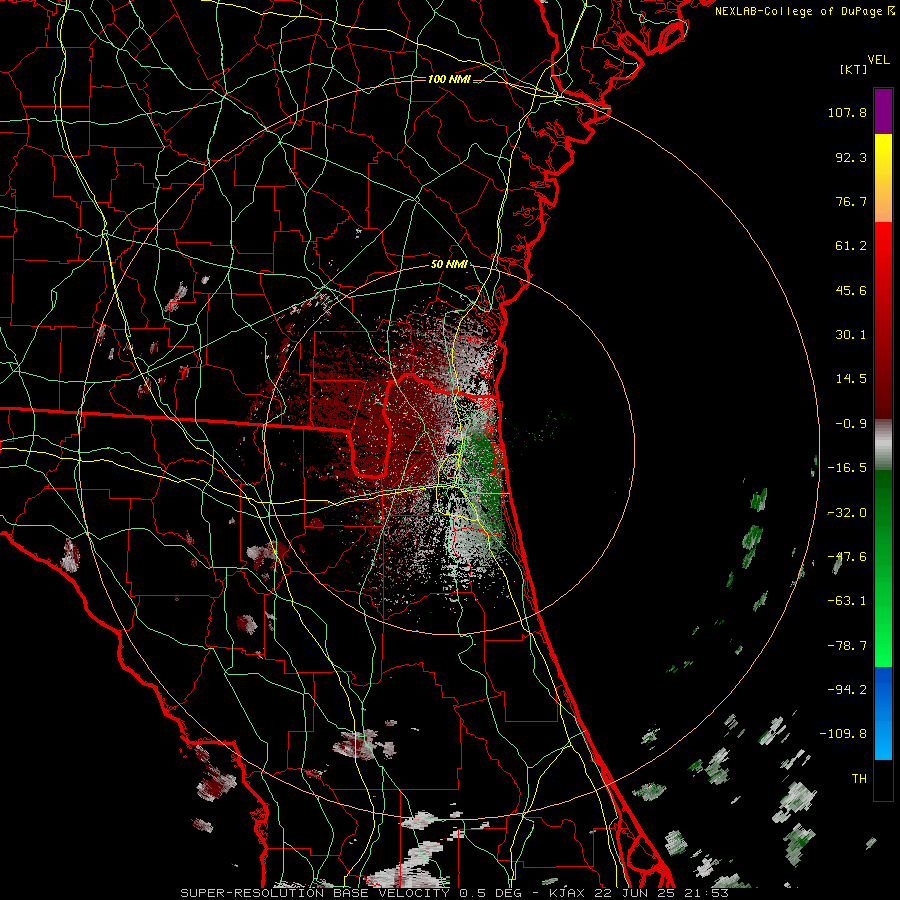Screen dimensions: 900x900
Task: Click the Super-Resolution Base Velocity caption text
Action: coord(455,893)
